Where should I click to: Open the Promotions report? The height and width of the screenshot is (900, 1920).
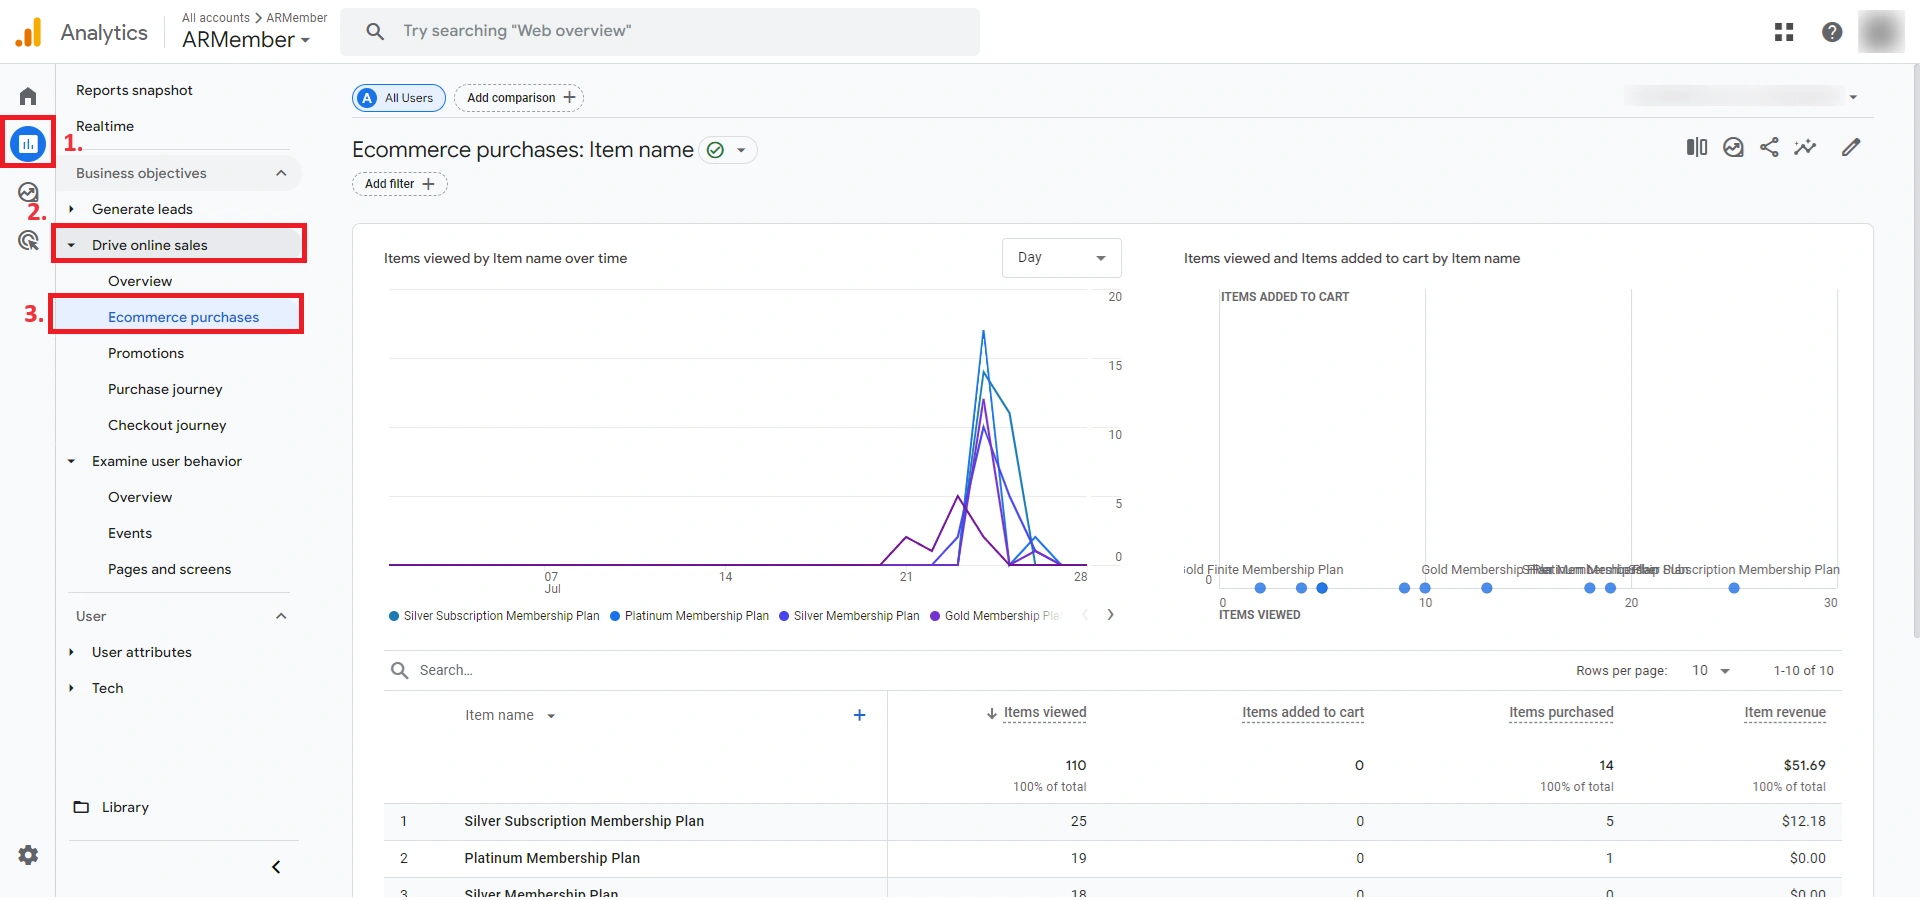pyautogui.click(x=146, y=353)
